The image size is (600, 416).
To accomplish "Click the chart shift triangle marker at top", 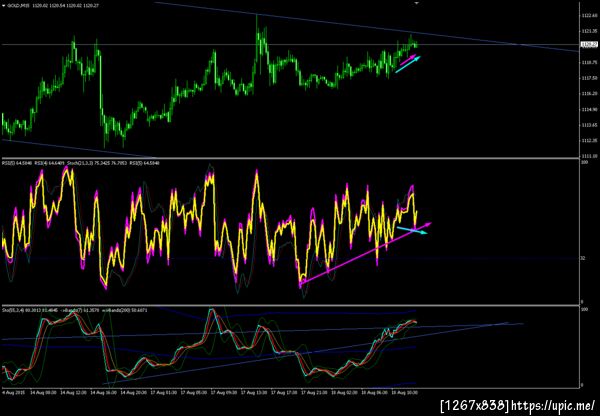I will [x=417, y=2].
